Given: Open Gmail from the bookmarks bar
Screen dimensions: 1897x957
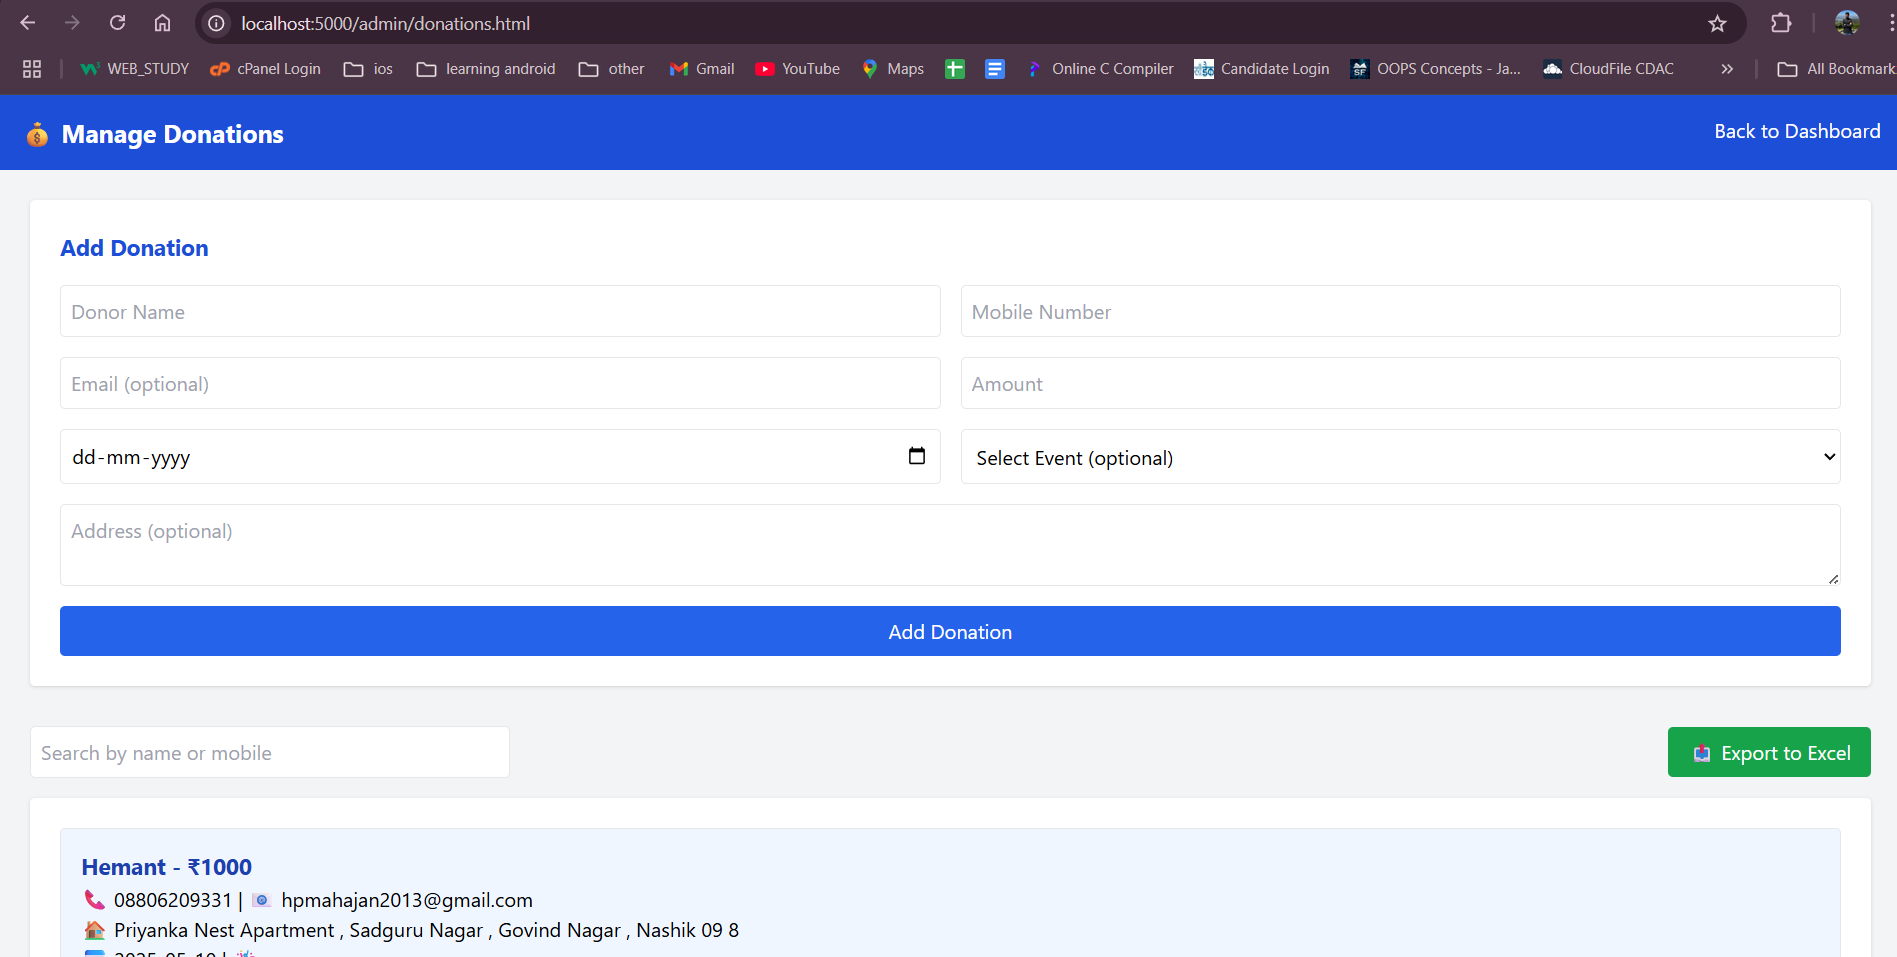Looking at the screenshot, I should [x=701, y=68].
